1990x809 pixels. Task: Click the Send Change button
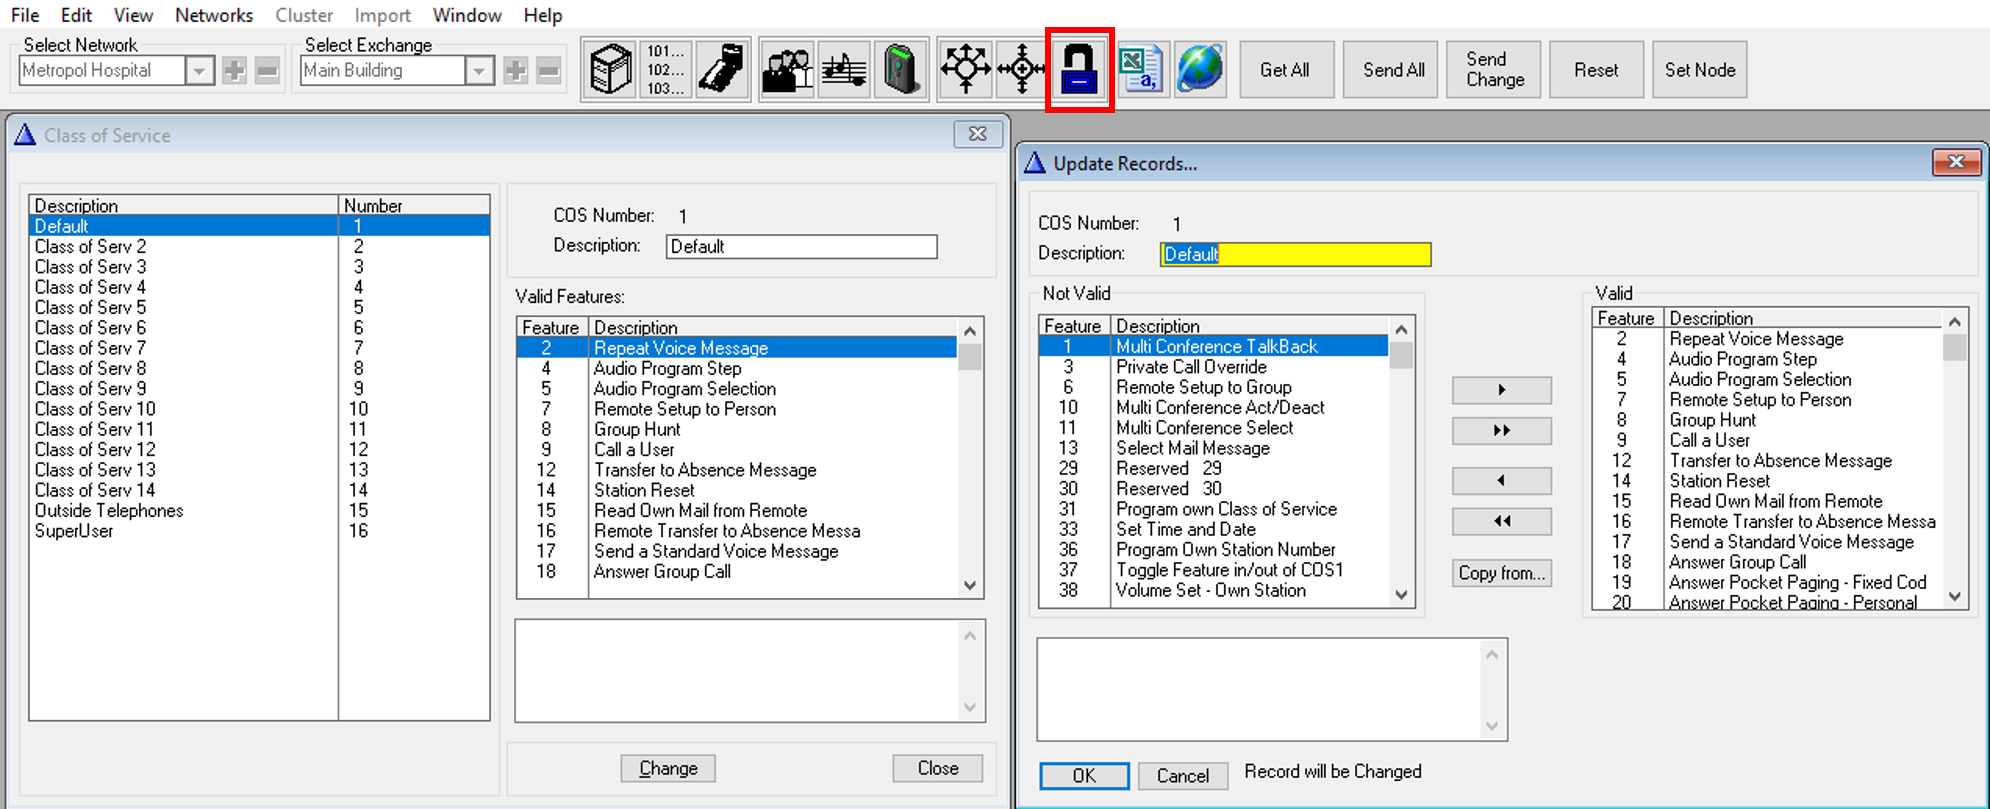tap(1495, 70)
